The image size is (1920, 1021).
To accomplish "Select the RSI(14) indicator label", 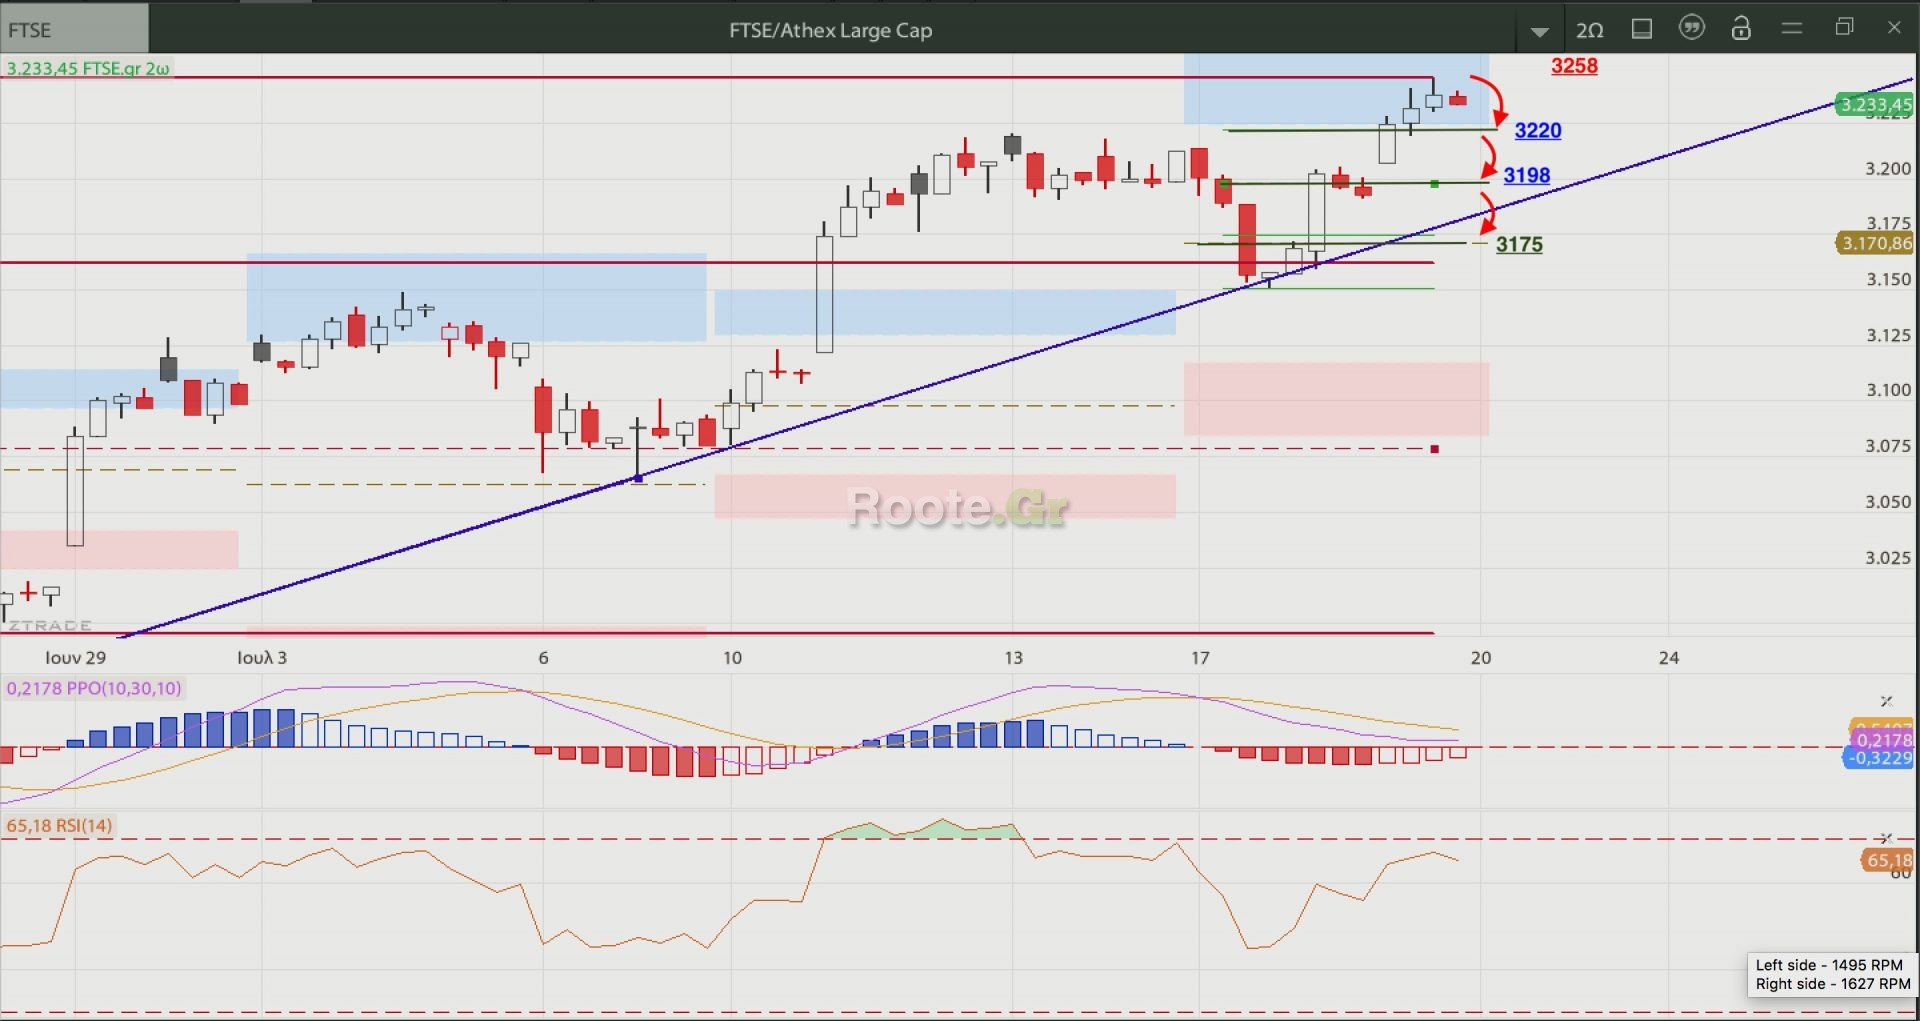I will click(59, 826).
